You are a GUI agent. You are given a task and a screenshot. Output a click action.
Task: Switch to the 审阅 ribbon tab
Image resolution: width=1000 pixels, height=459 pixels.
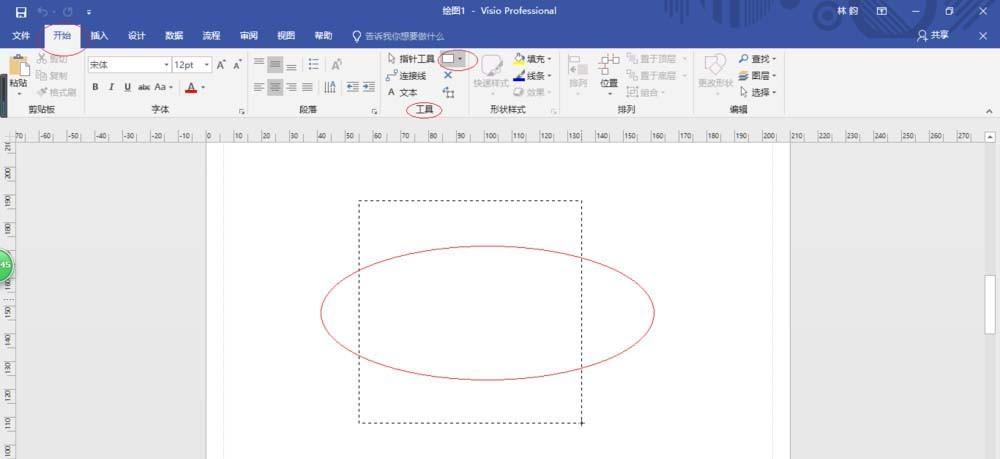pyautogui.click(x=249, y=36)
